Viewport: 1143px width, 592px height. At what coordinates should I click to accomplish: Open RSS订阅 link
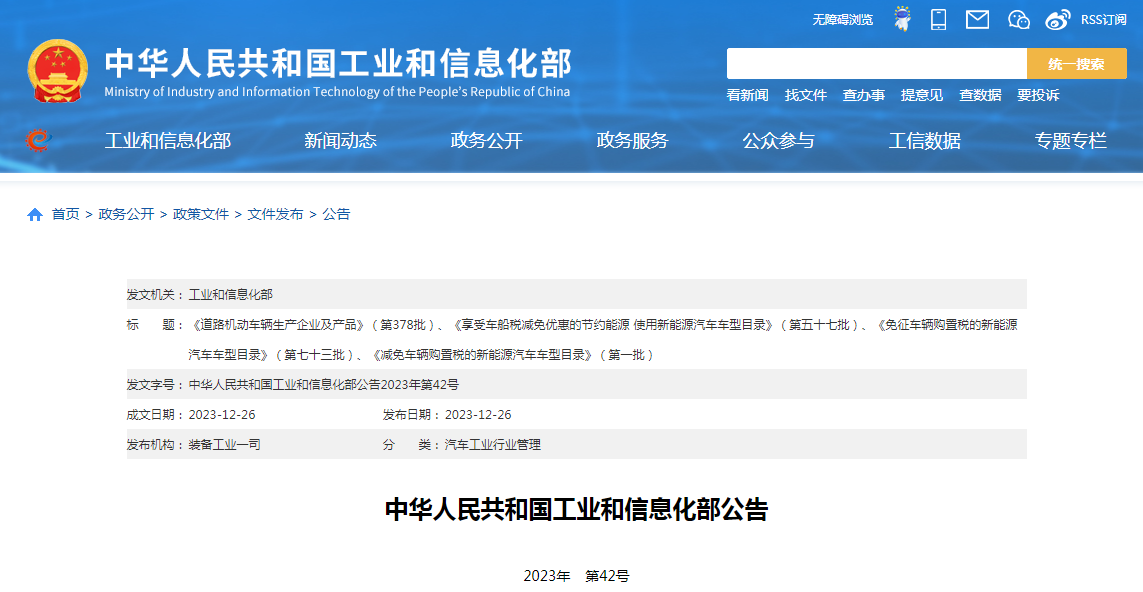pos(1104,20)
